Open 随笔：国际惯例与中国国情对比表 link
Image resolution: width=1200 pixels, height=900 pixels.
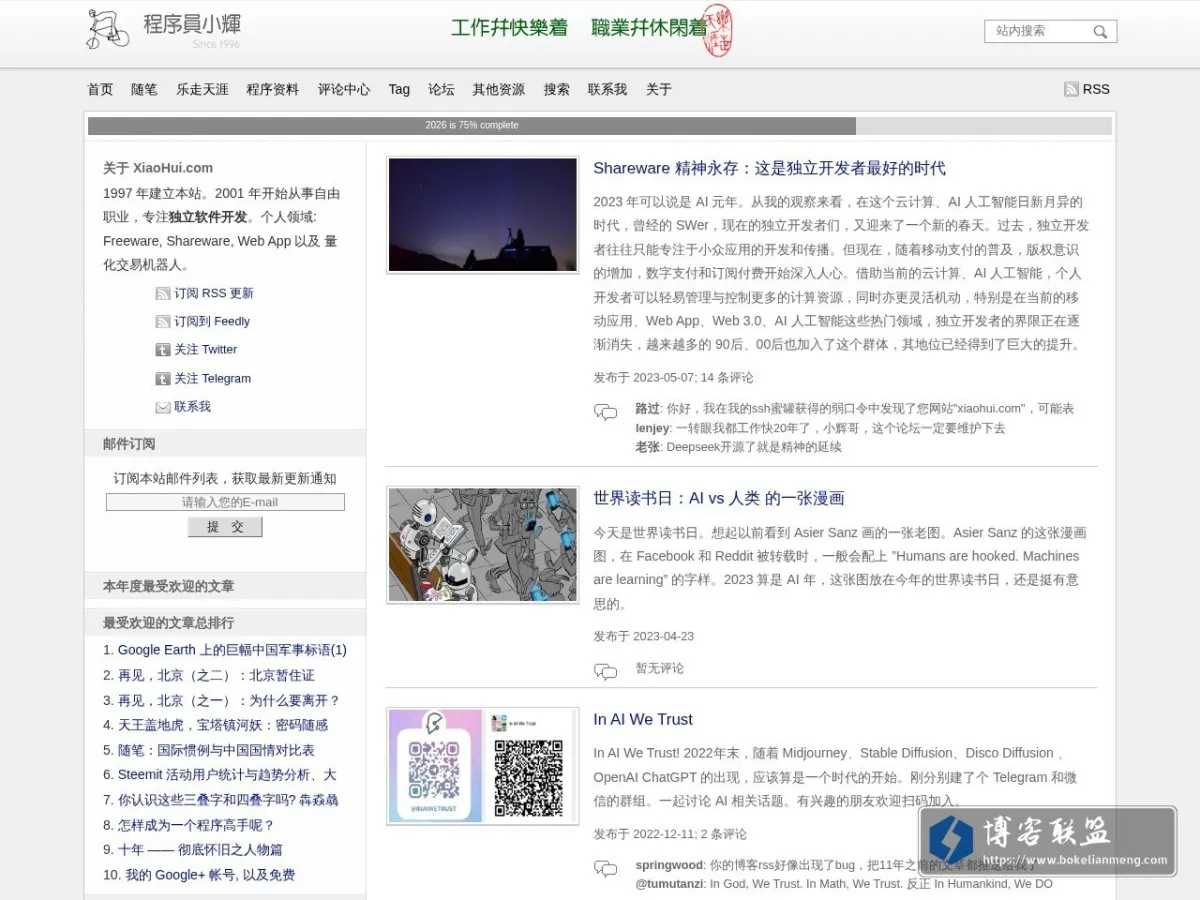[x=216, y=750]
